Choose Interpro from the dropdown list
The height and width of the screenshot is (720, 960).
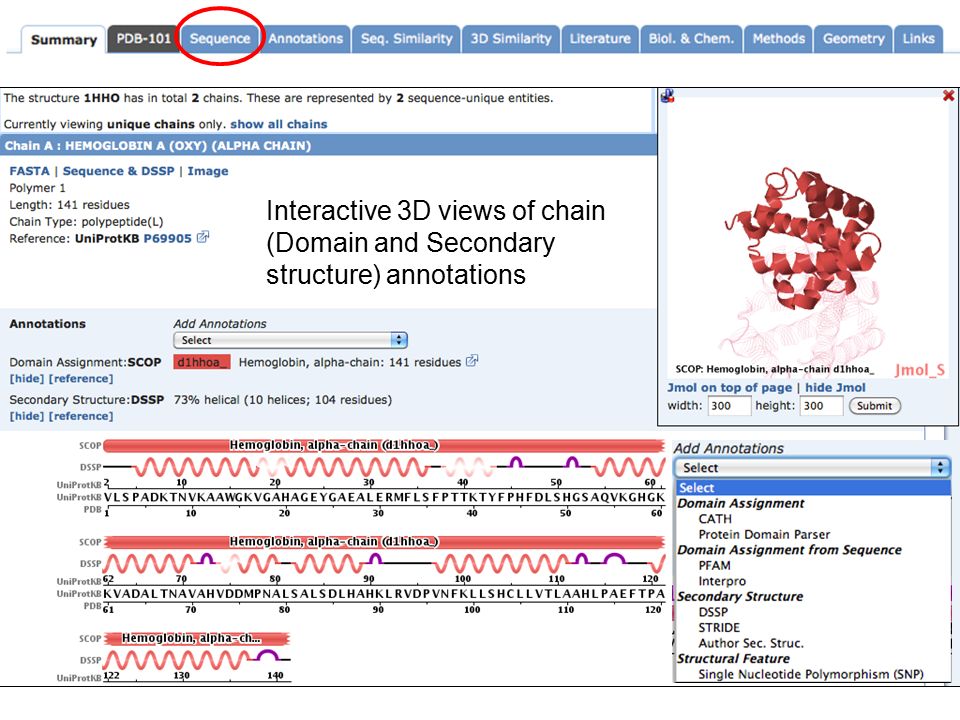(722, 582)
